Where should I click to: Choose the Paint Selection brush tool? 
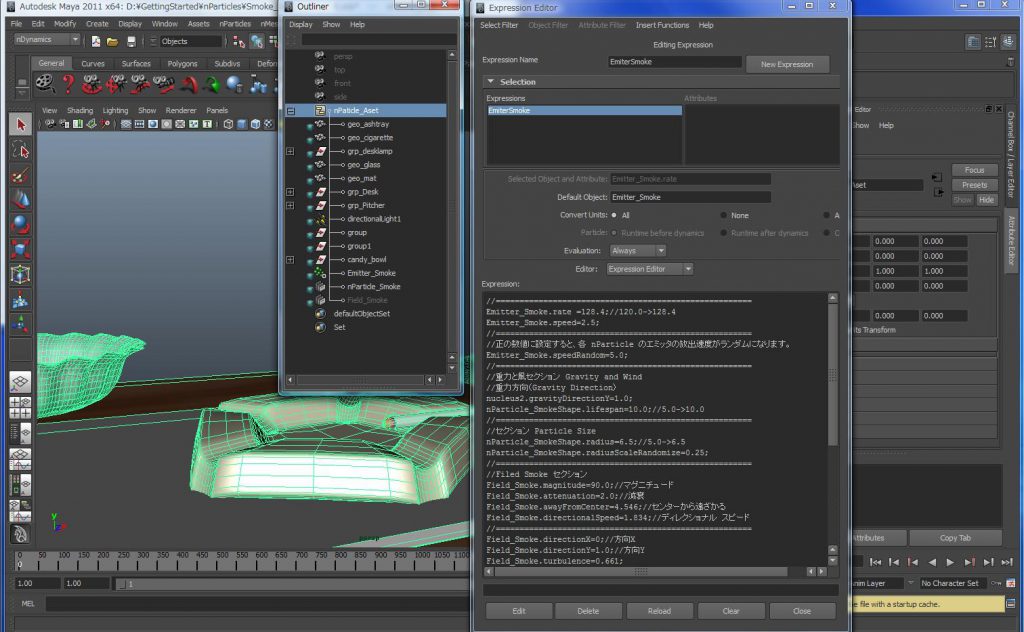click(20, 175)
